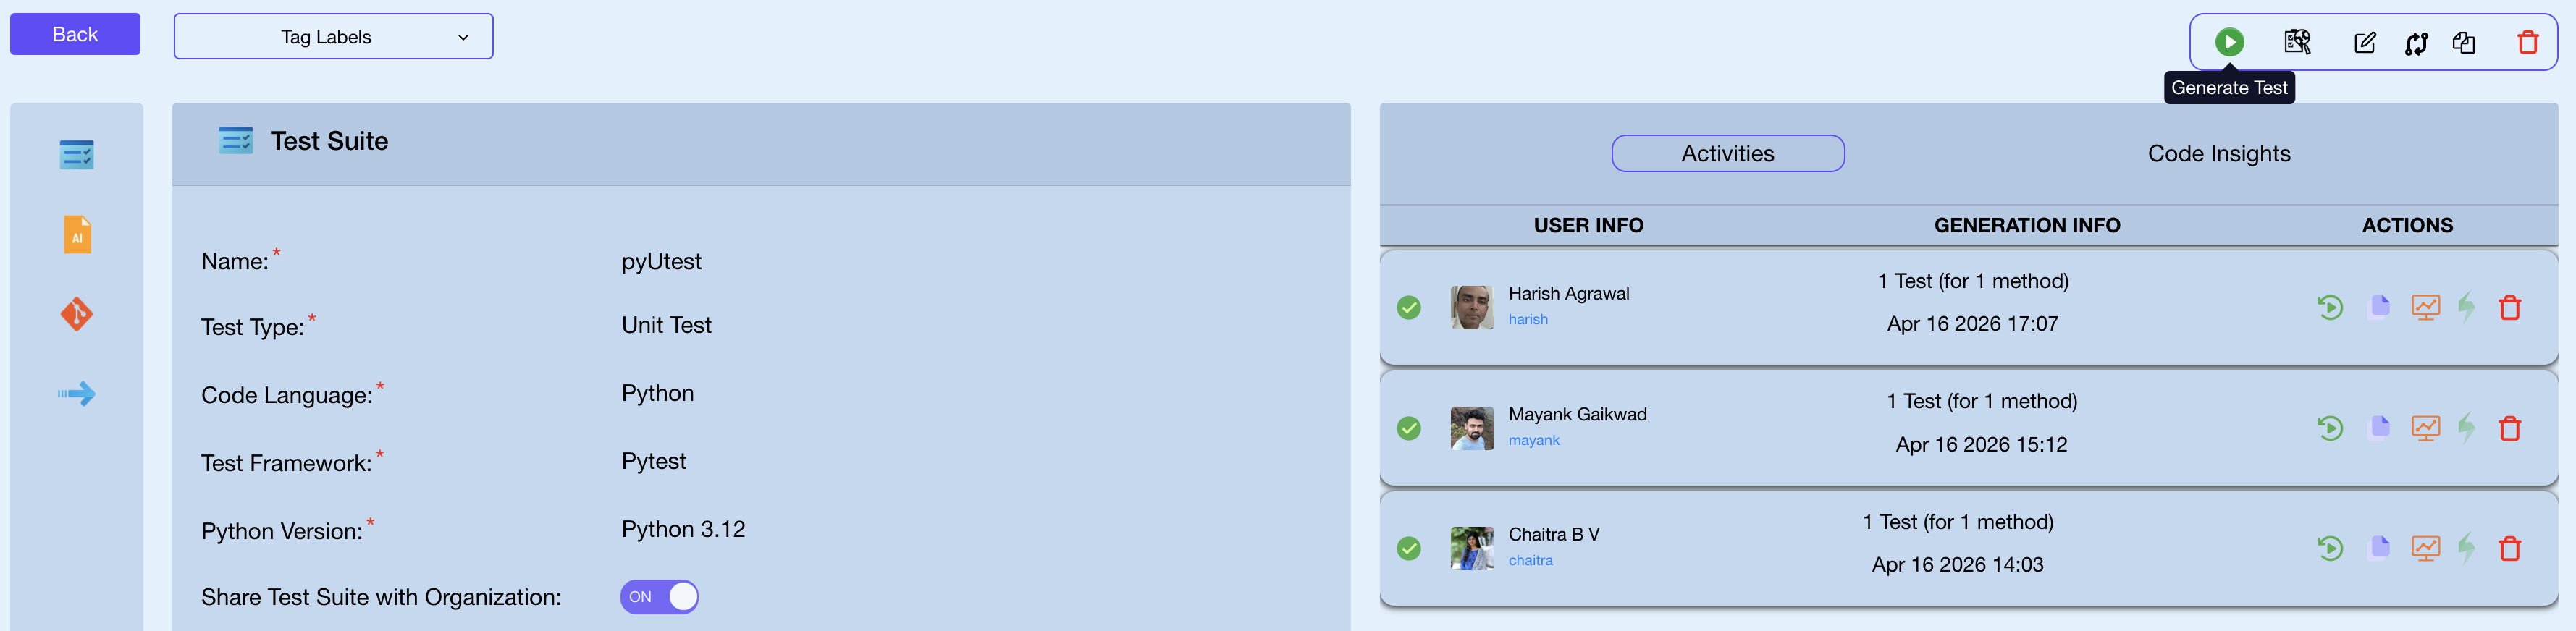Click the green status check on Harish's row
The height and width of the screenshot is (631, 2576).
[x=1409, y=308]
